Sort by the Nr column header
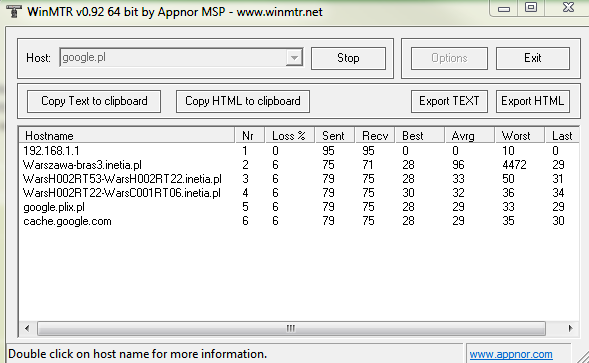This screenshot has width=589, height=363. click(x=250, y=136)
